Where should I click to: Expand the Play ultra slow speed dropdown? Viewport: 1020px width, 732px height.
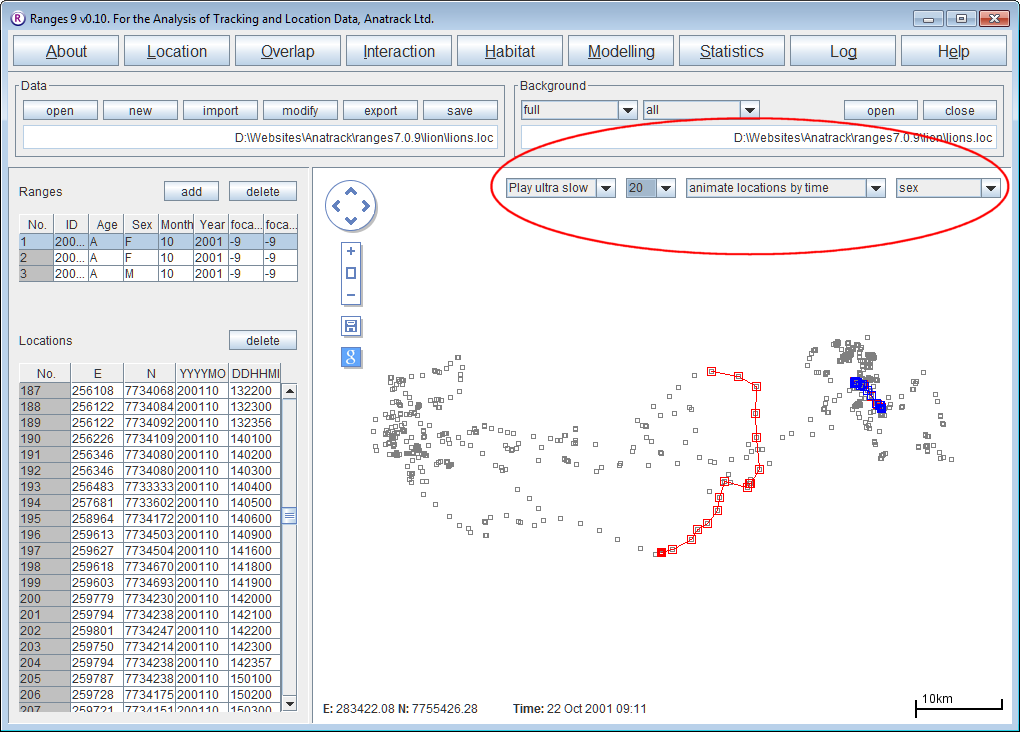point(605,188)
